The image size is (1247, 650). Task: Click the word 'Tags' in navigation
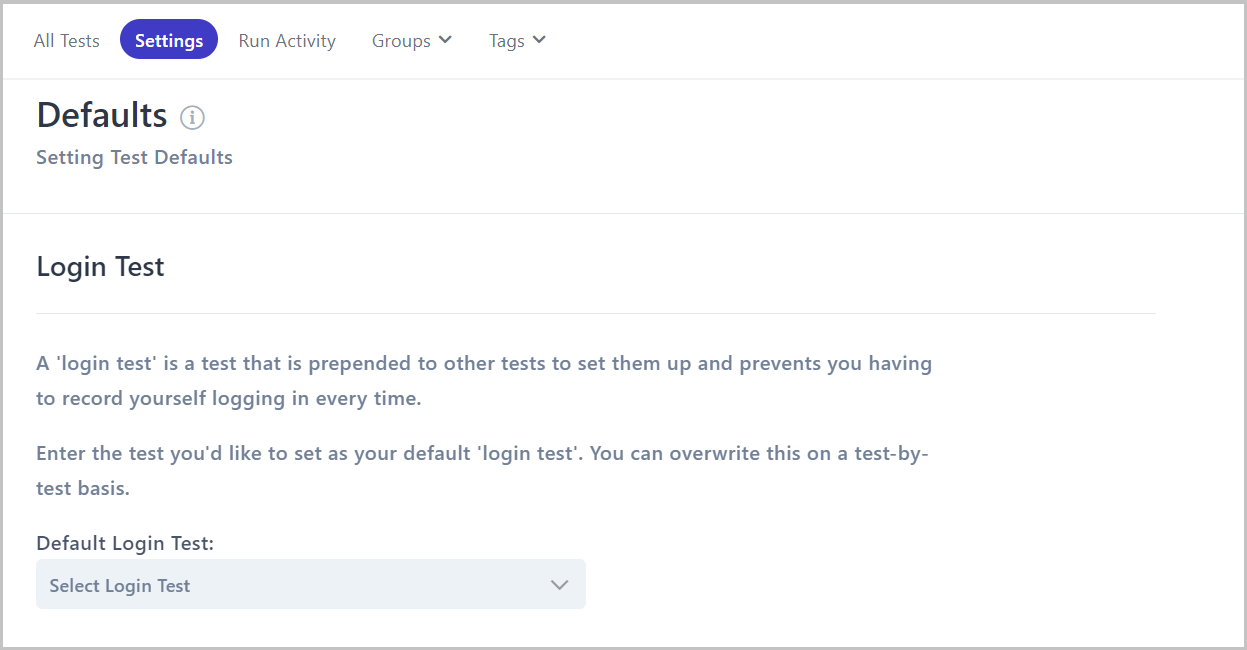pos(507,41)
